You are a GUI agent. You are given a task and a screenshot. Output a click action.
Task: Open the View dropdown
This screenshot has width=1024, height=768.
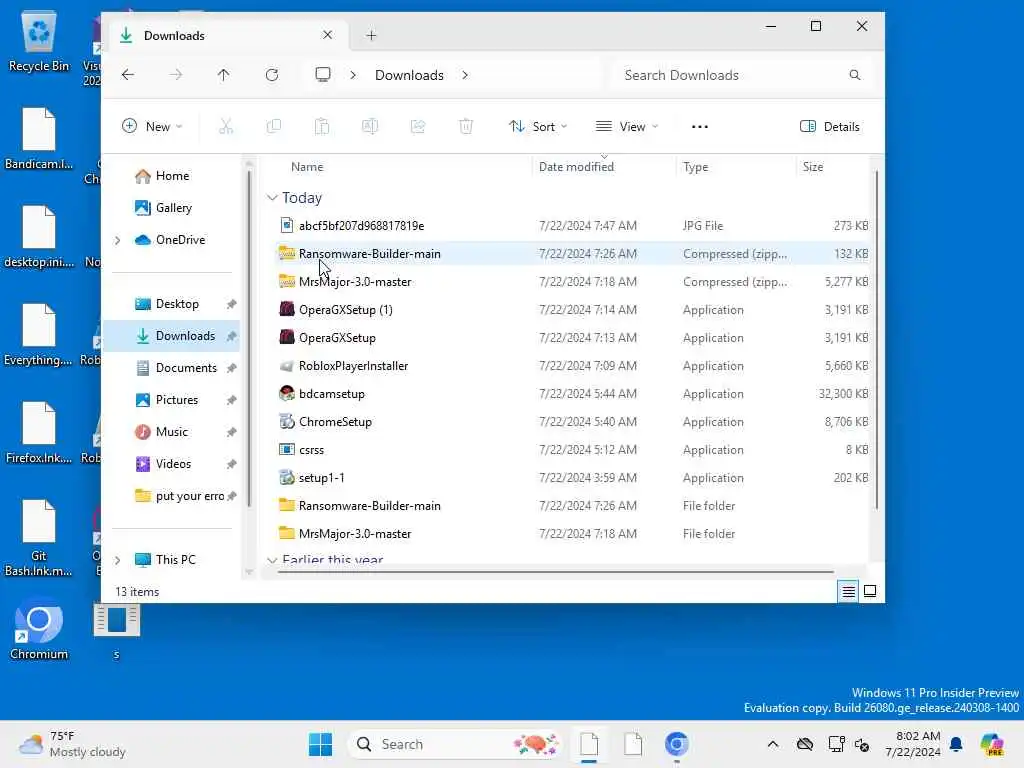coord(626,127)
